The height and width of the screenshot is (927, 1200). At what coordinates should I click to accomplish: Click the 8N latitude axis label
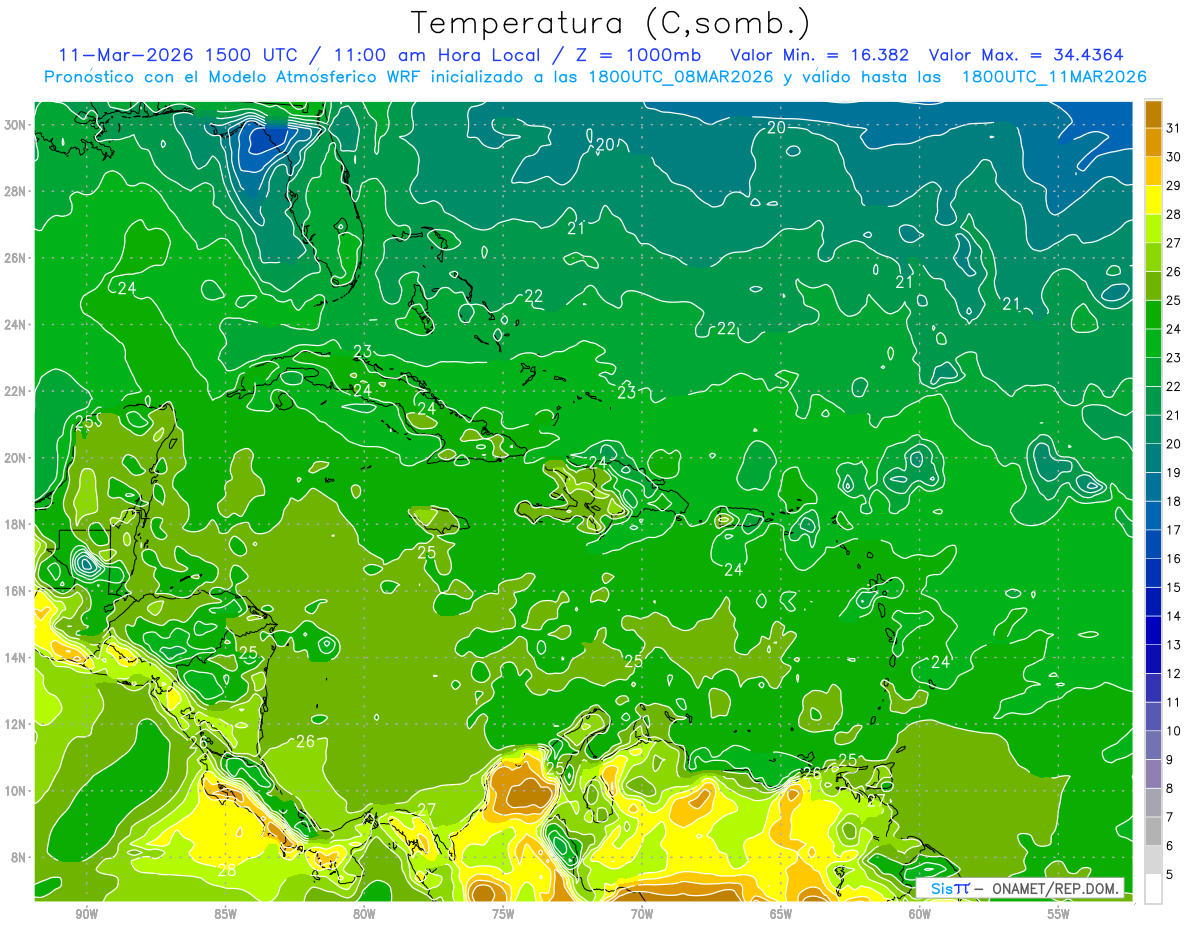point(18,858)
